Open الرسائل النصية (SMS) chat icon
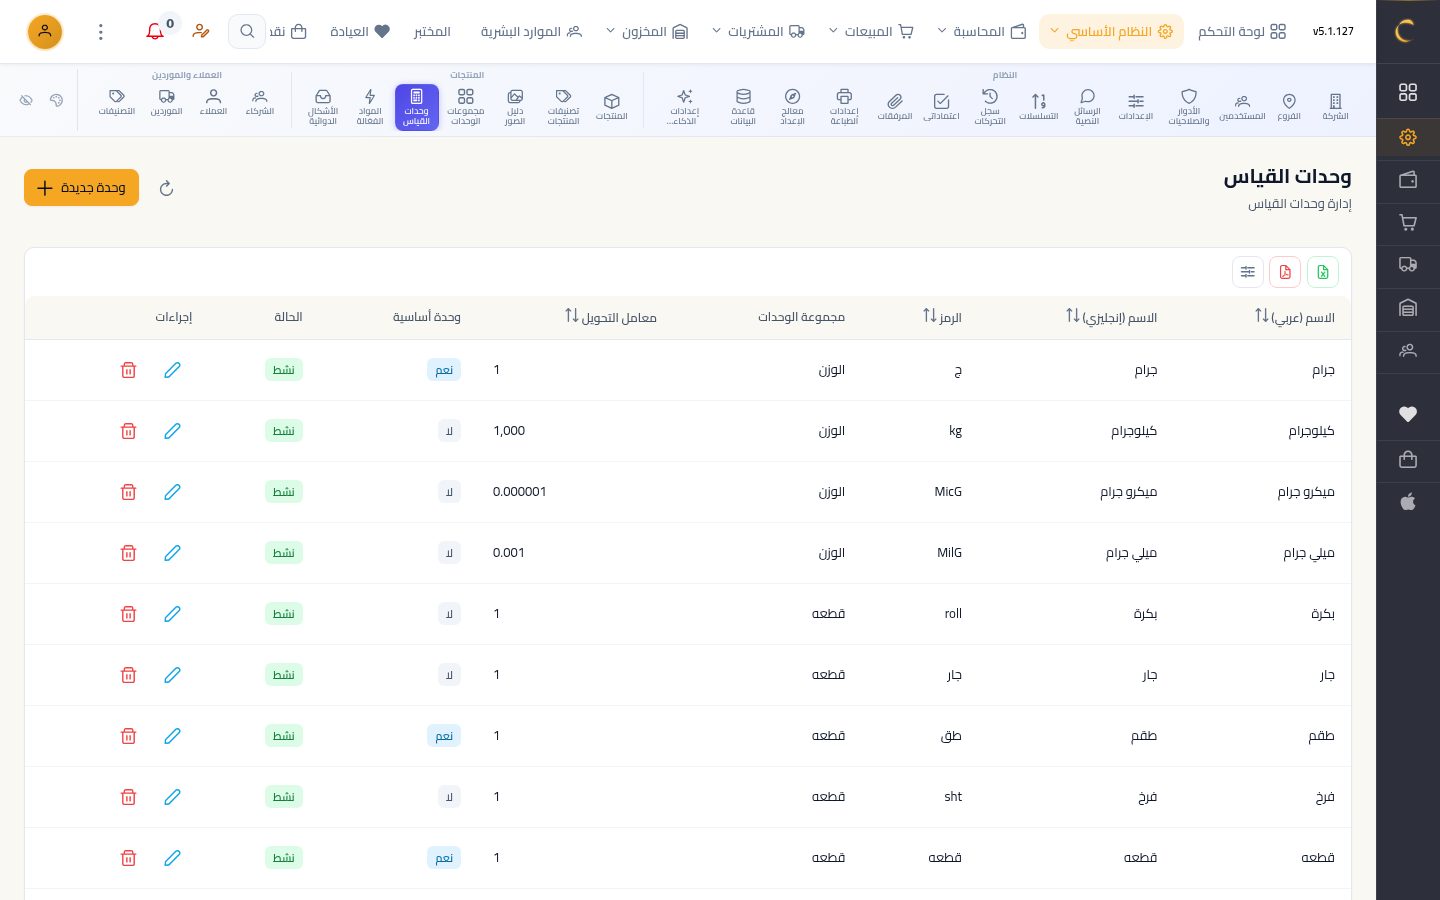Screen dimensions: 1440x900 [1087, 106]
